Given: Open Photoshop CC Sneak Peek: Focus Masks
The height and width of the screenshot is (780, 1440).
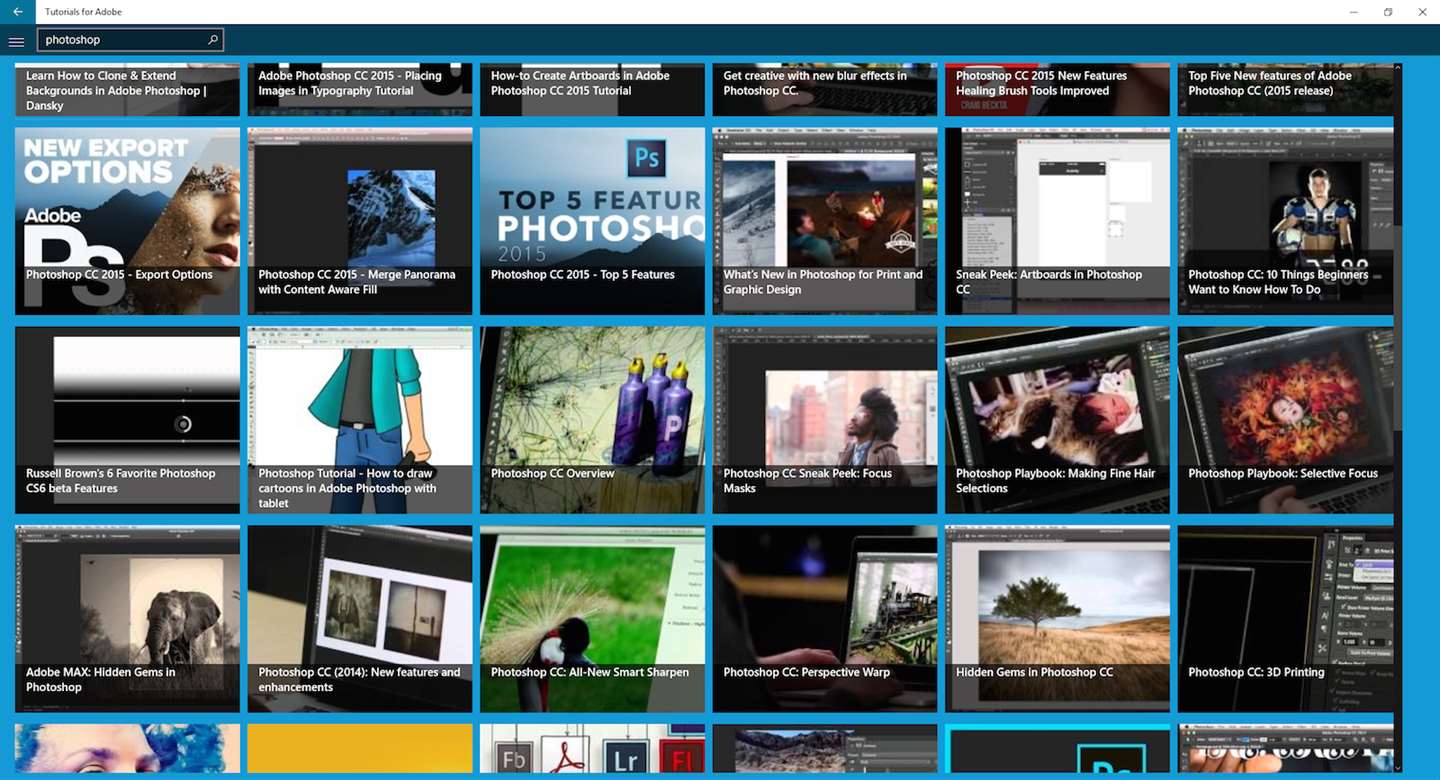Looking at the screenshot, I should (x=825, y=420).
